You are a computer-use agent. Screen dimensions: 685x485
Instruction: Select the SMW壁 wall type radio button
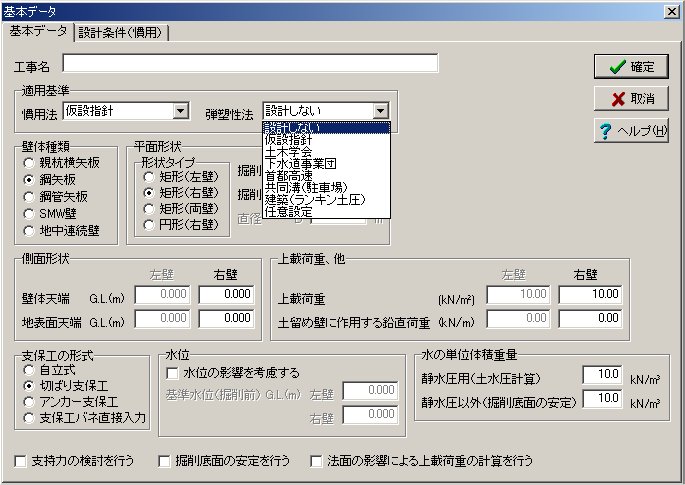[31, 213]
